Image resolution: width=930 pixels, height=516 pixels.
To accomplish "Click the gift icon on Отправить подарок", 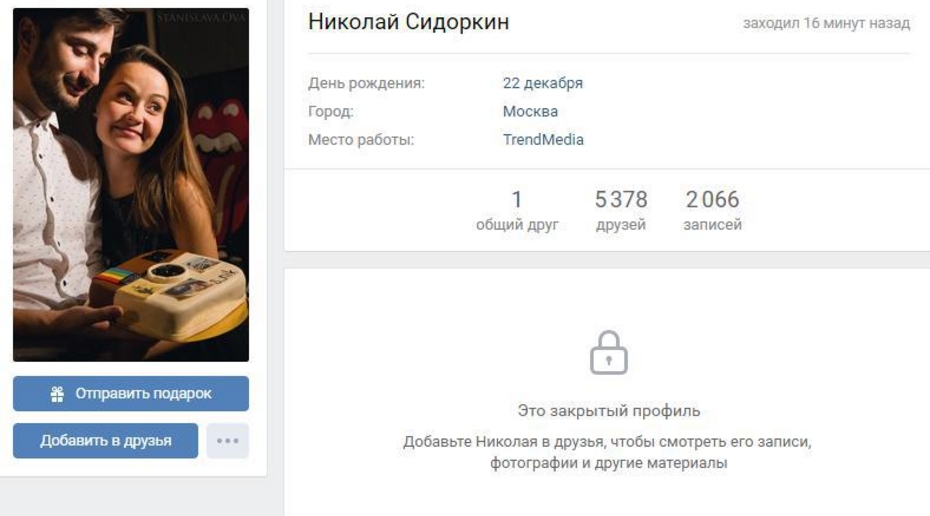I will 57,394.
